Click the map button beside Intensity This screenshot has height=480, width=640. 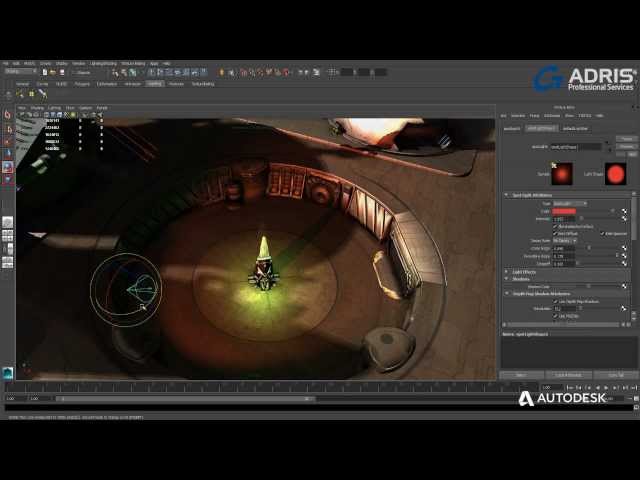point(624,219)
